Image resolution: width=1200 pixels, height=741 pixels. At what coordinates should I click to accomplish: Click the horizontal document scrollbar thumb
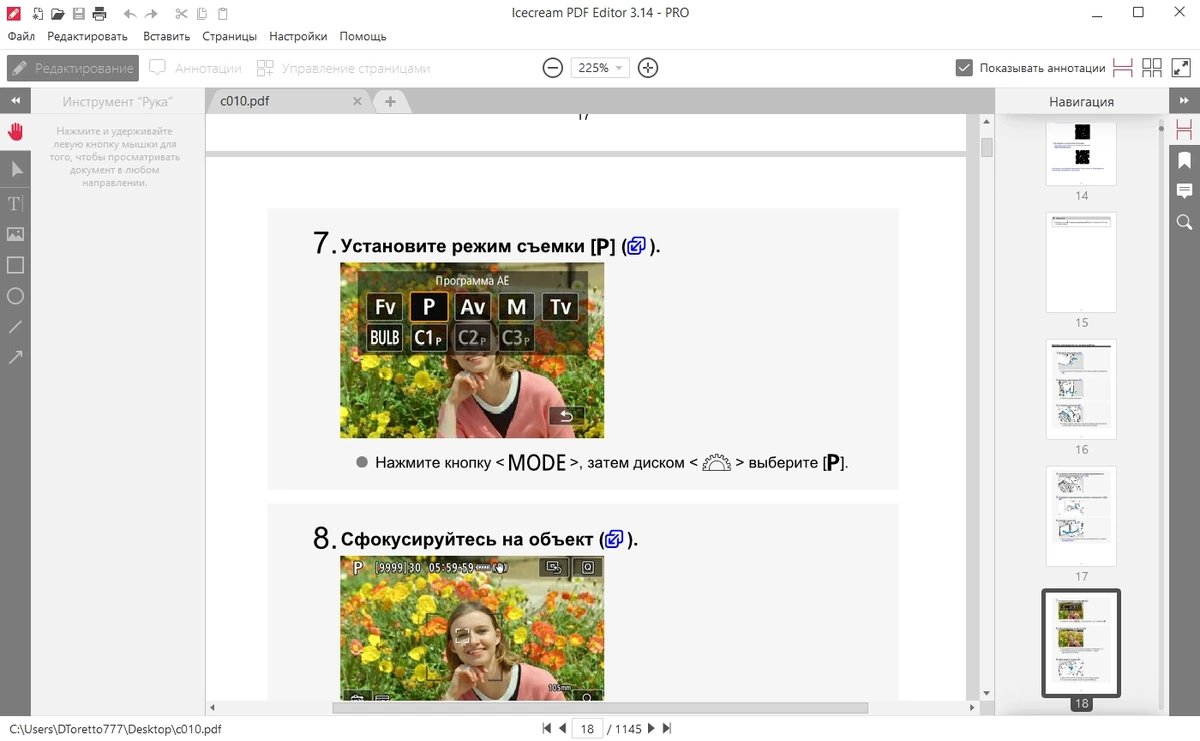click(x=600, y=707)
